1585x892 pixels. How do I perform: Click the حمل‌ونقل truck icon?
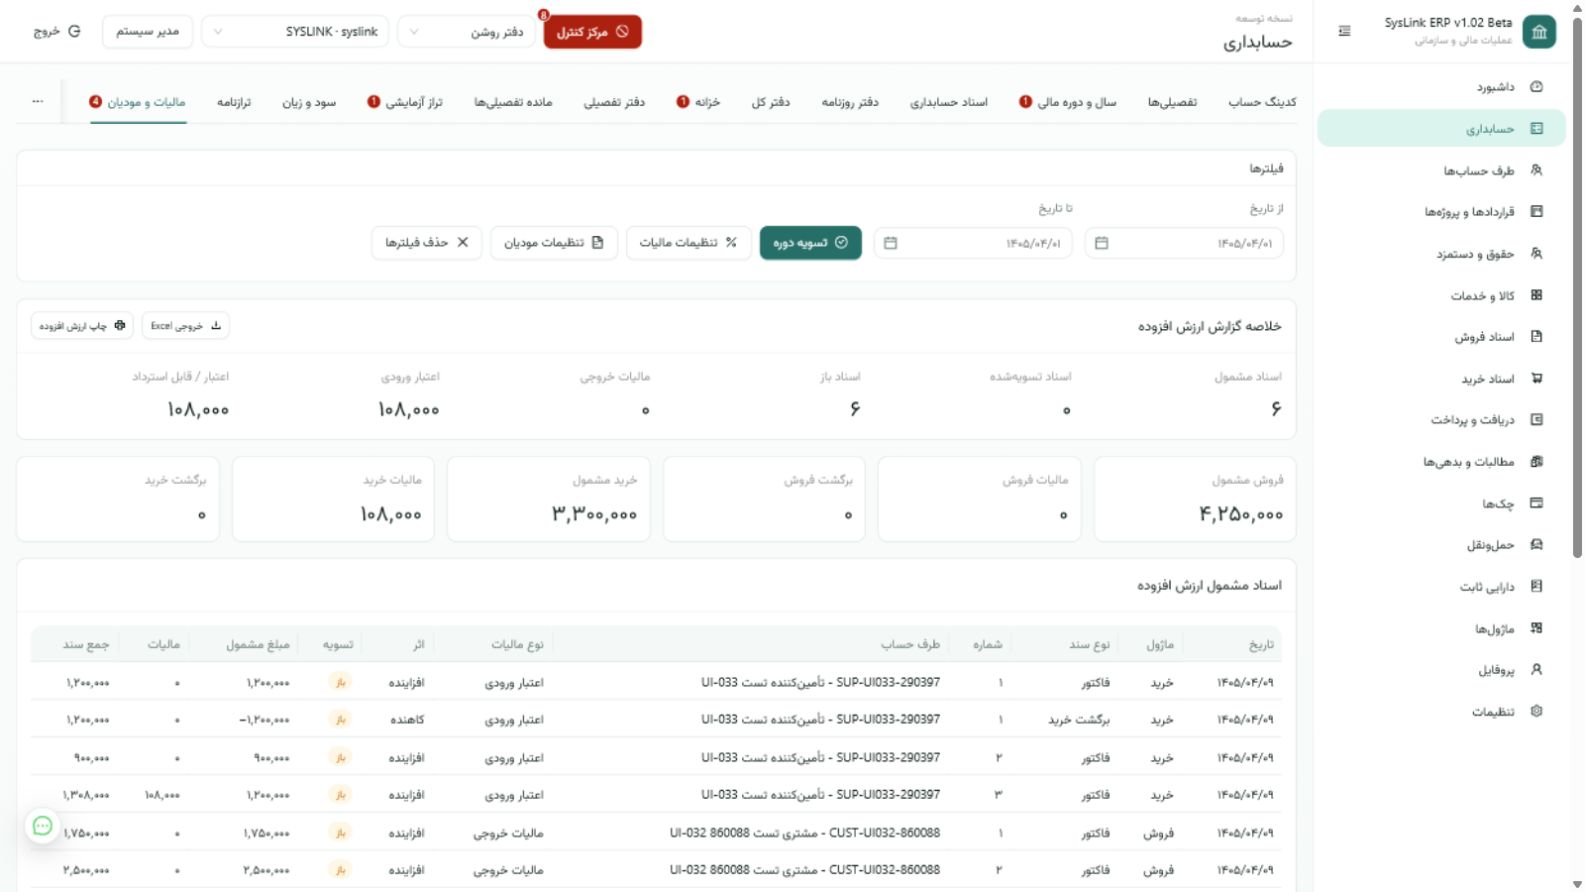(x=1537, y=545)
